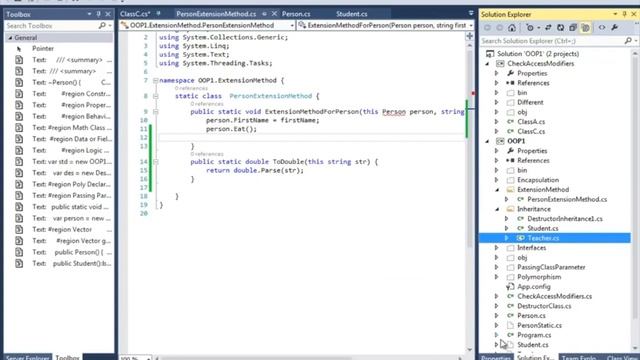This screenshot has height=360, width=640.
Task: Collapse the General group in Toolbox
Action: point(10,38)
